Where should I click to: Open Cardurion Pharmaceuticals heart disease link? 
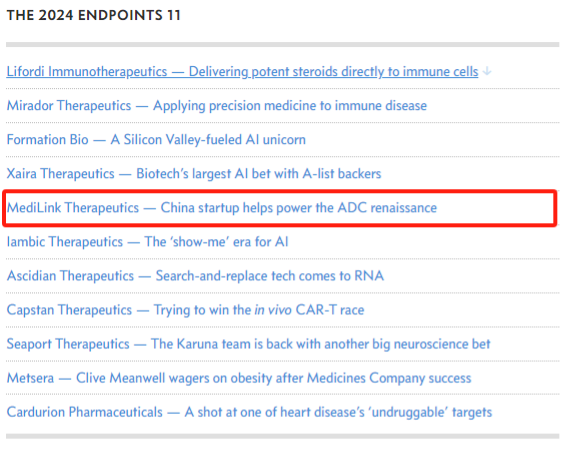[249, 412]
